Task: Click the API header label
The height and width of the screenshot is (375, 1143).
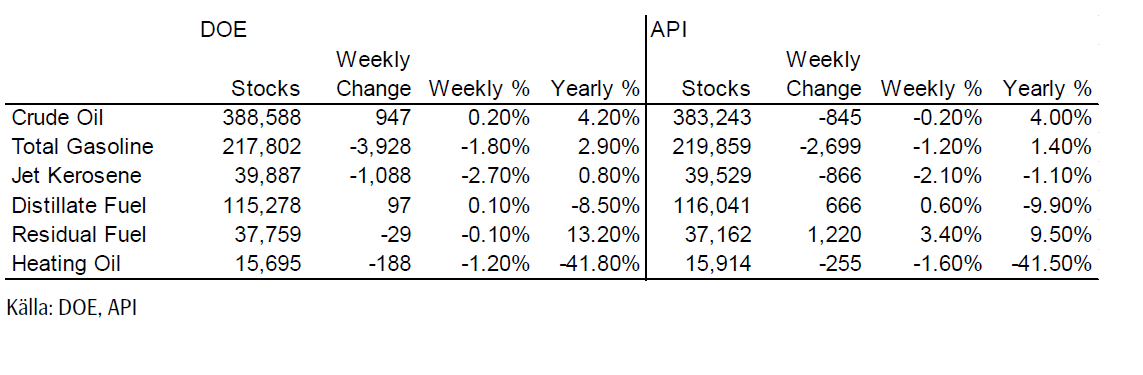Action: click(668, 30)
